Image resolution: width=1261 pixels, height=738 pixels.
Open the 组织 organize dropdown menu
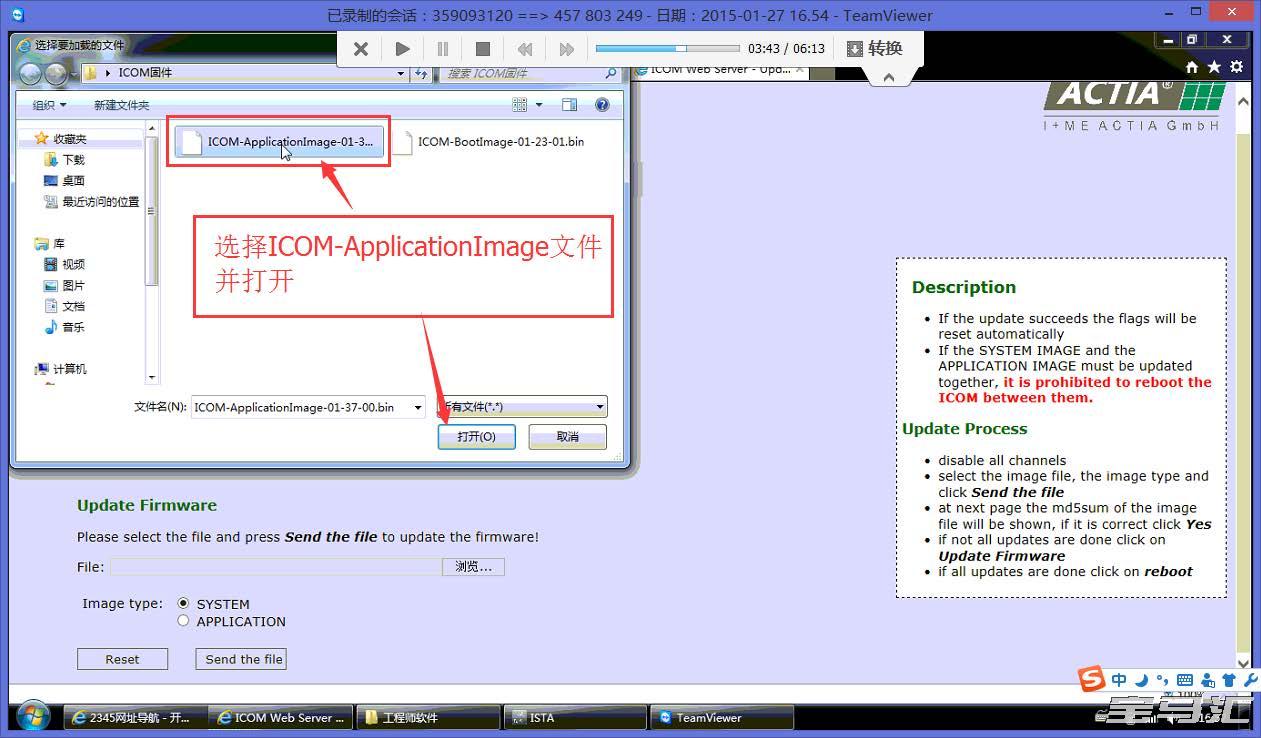[49, 105]
